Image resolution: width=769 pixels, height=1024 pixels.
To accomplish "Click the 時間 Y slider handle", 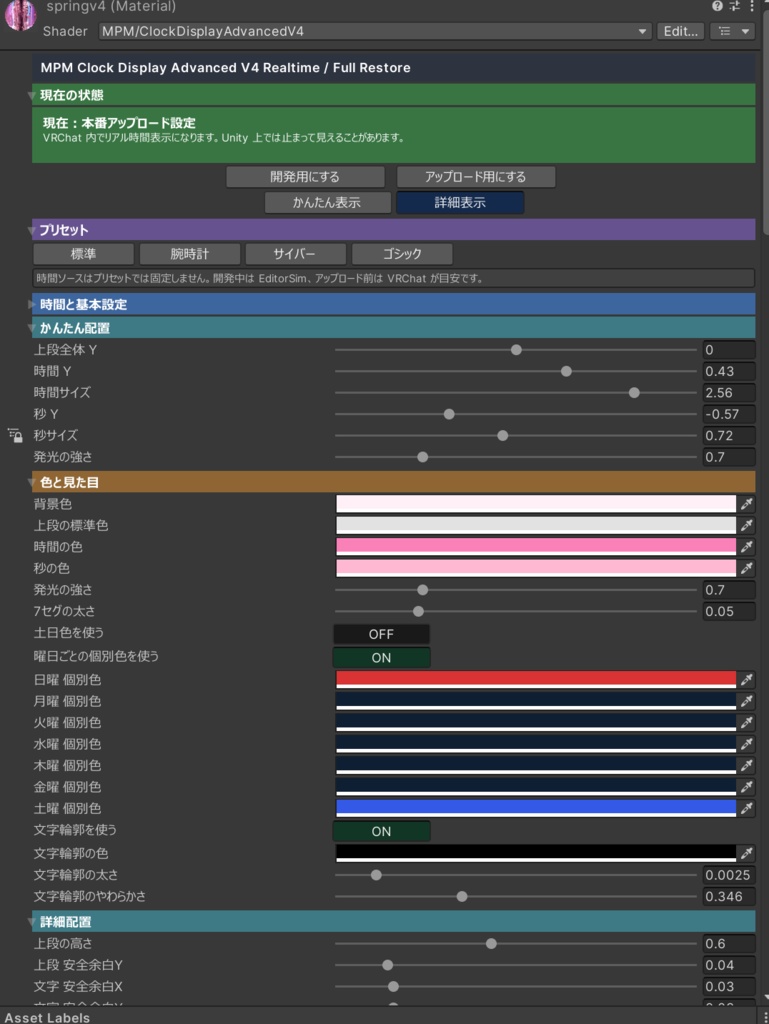I will [x=566, y=372].
